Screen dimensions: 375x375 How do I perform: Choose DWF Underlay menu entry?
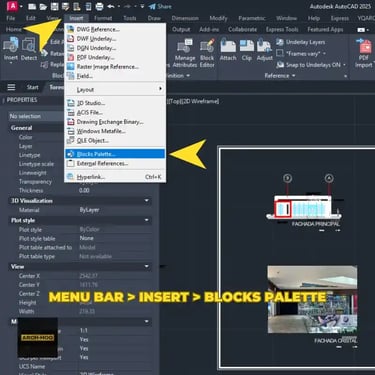coord(115,39)
